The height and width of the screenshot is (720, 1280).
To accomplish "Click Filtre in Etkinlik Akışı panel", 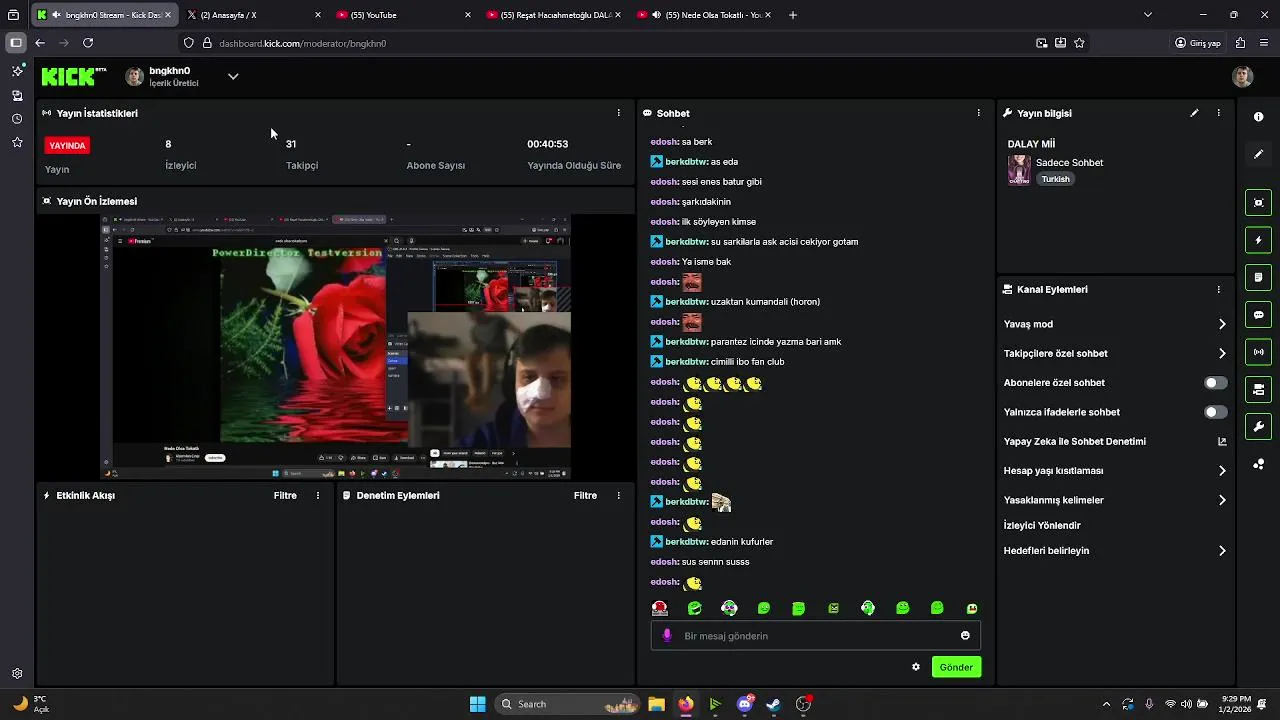I will click(285, 495).
